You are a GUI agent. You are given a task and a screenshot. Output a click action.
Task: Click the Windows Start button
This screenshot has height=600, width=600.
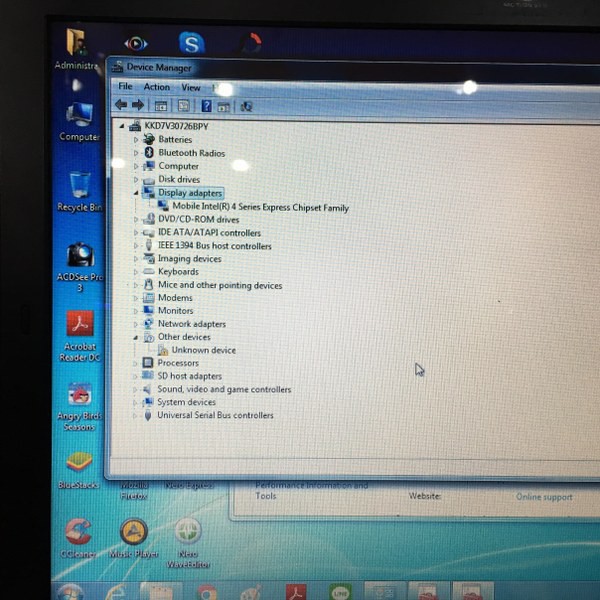(70, 592)
